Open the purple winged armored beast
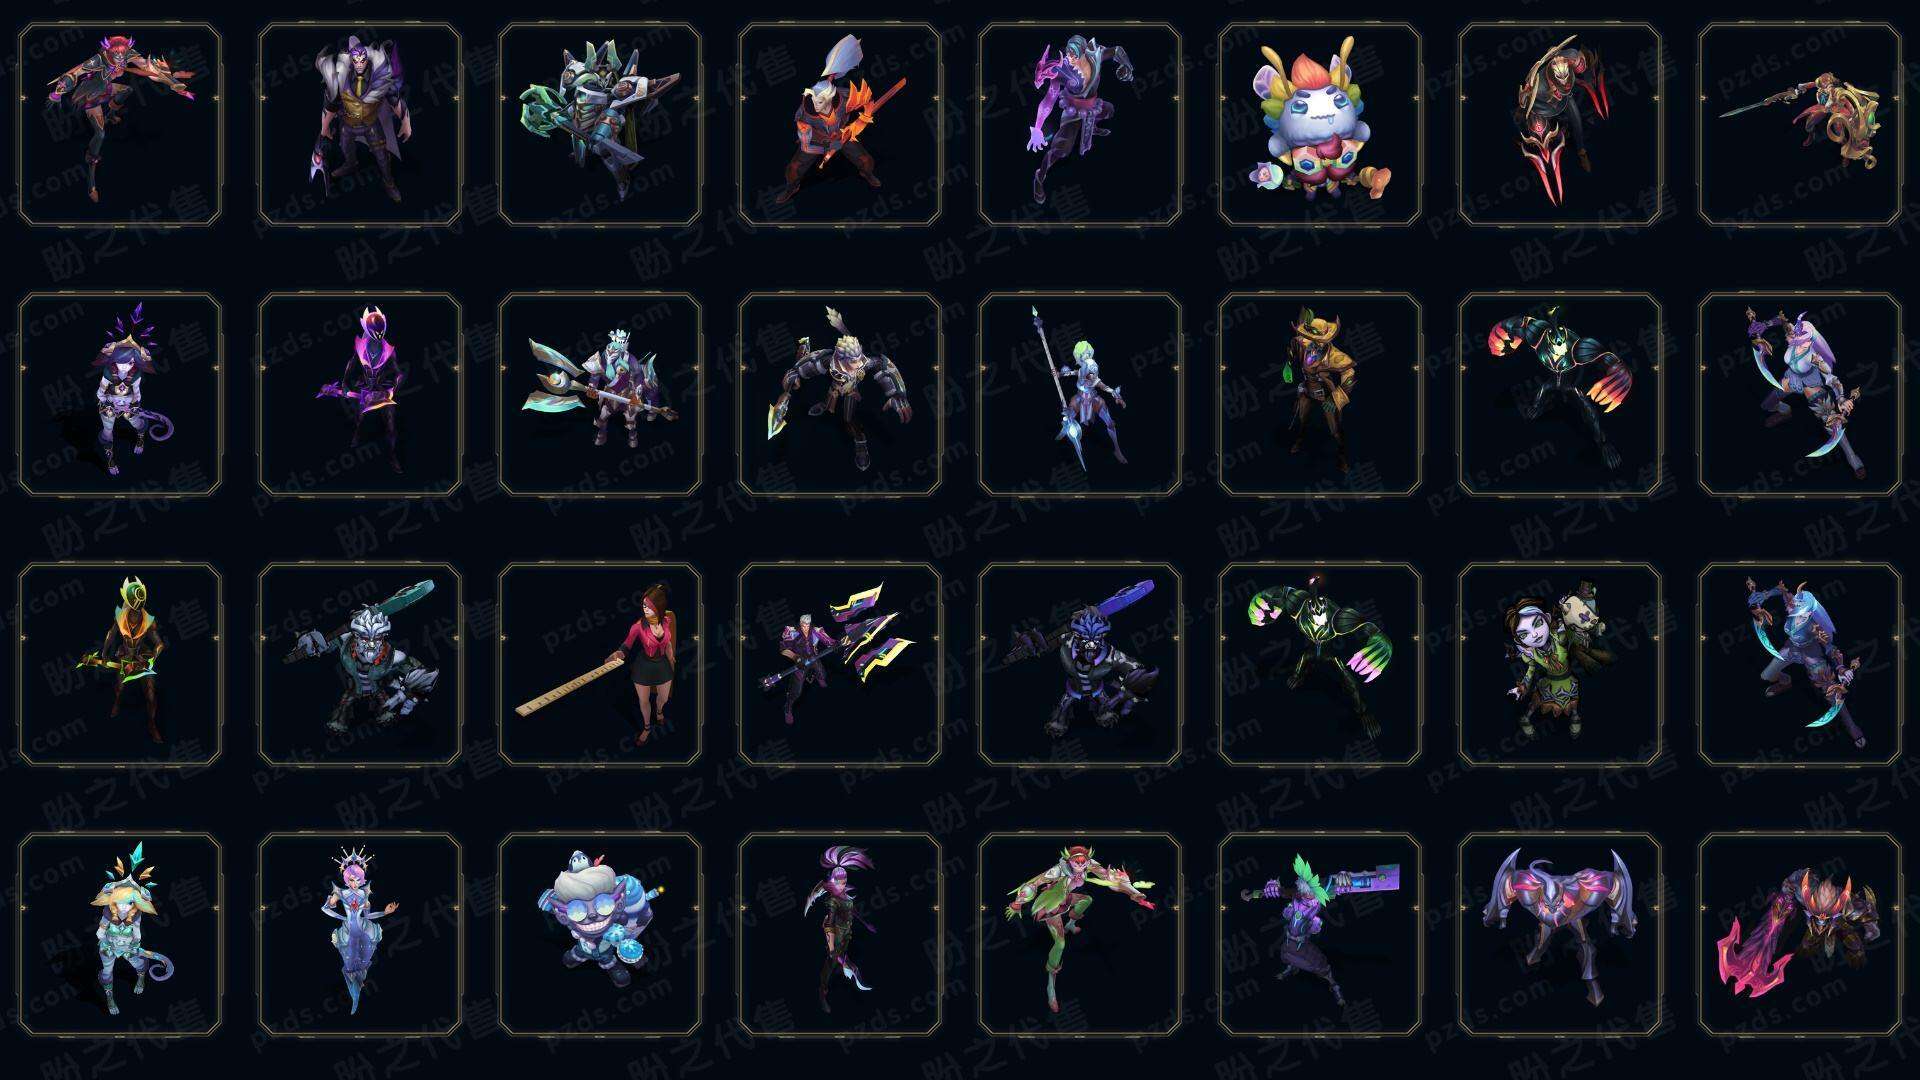The image size is (1920, 1080). (x=1560, y=934)
